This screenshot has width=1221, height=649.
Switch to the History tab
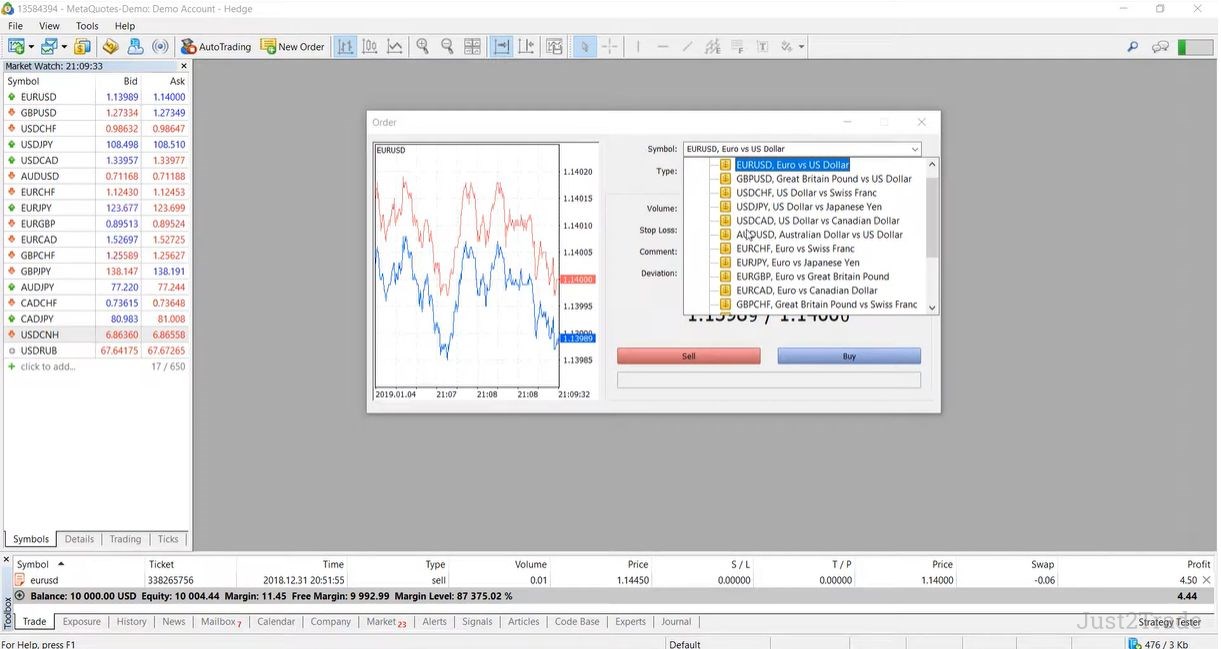(x=131, y=621)
